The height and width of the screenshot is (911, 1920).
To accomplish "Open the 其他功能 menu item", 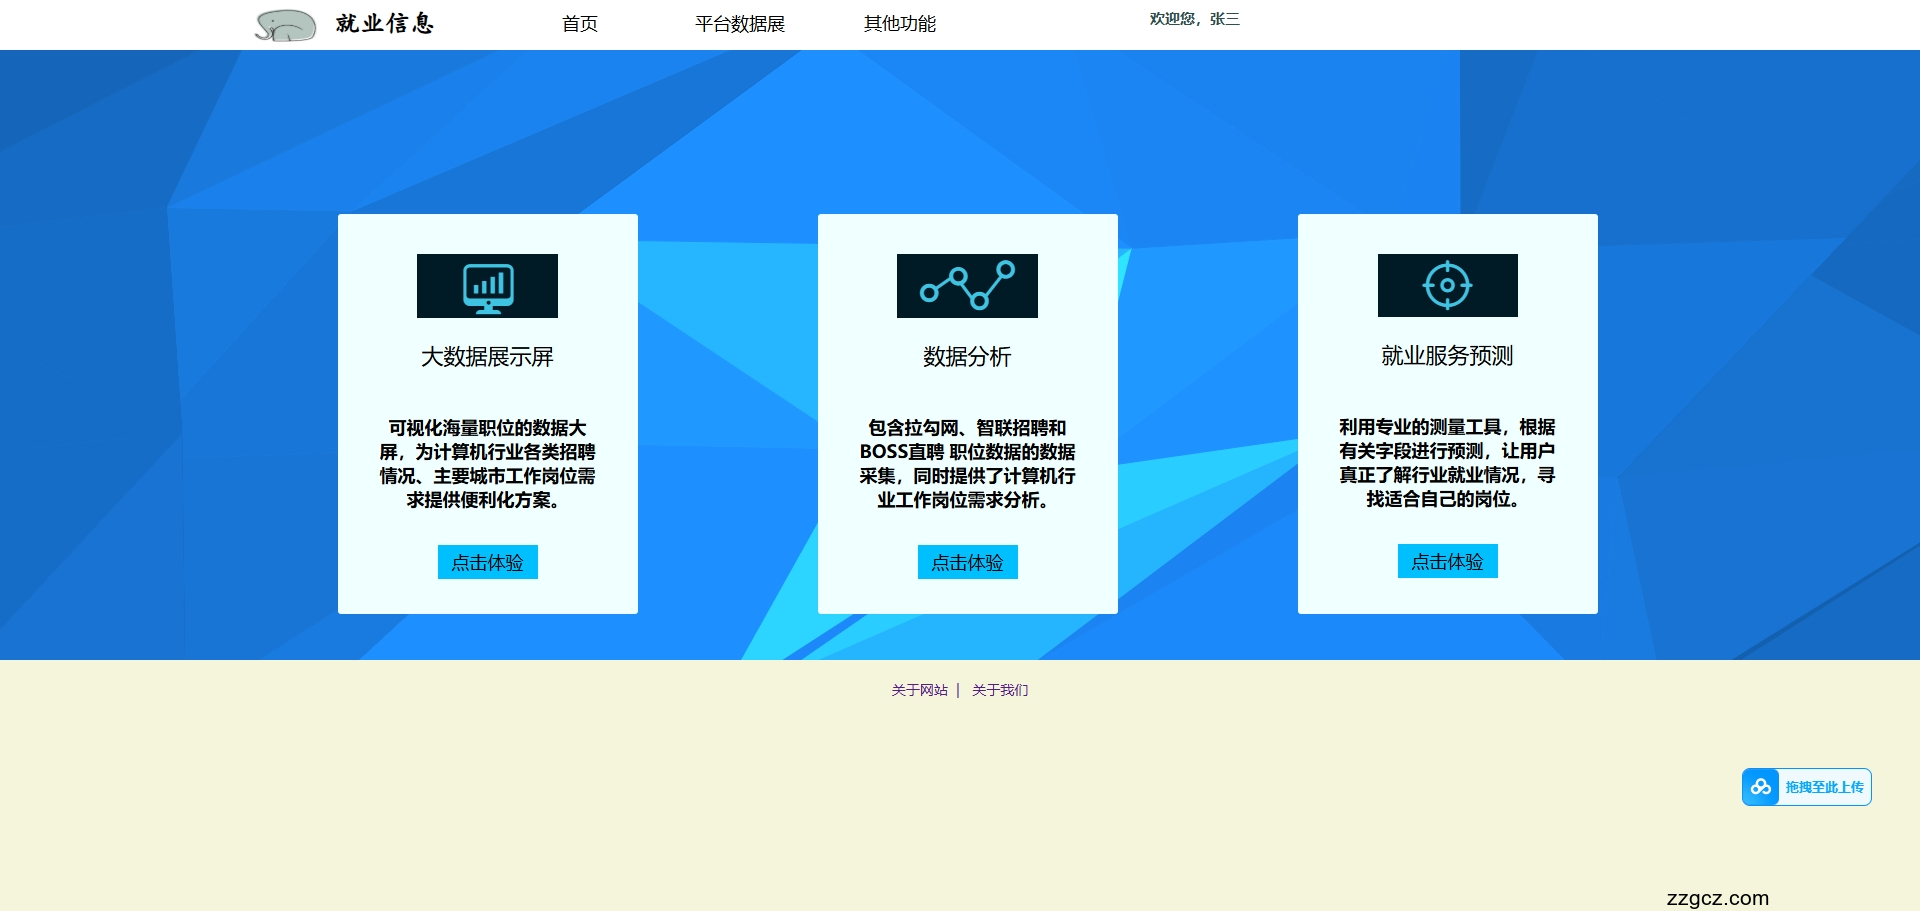I will point(901,25).
